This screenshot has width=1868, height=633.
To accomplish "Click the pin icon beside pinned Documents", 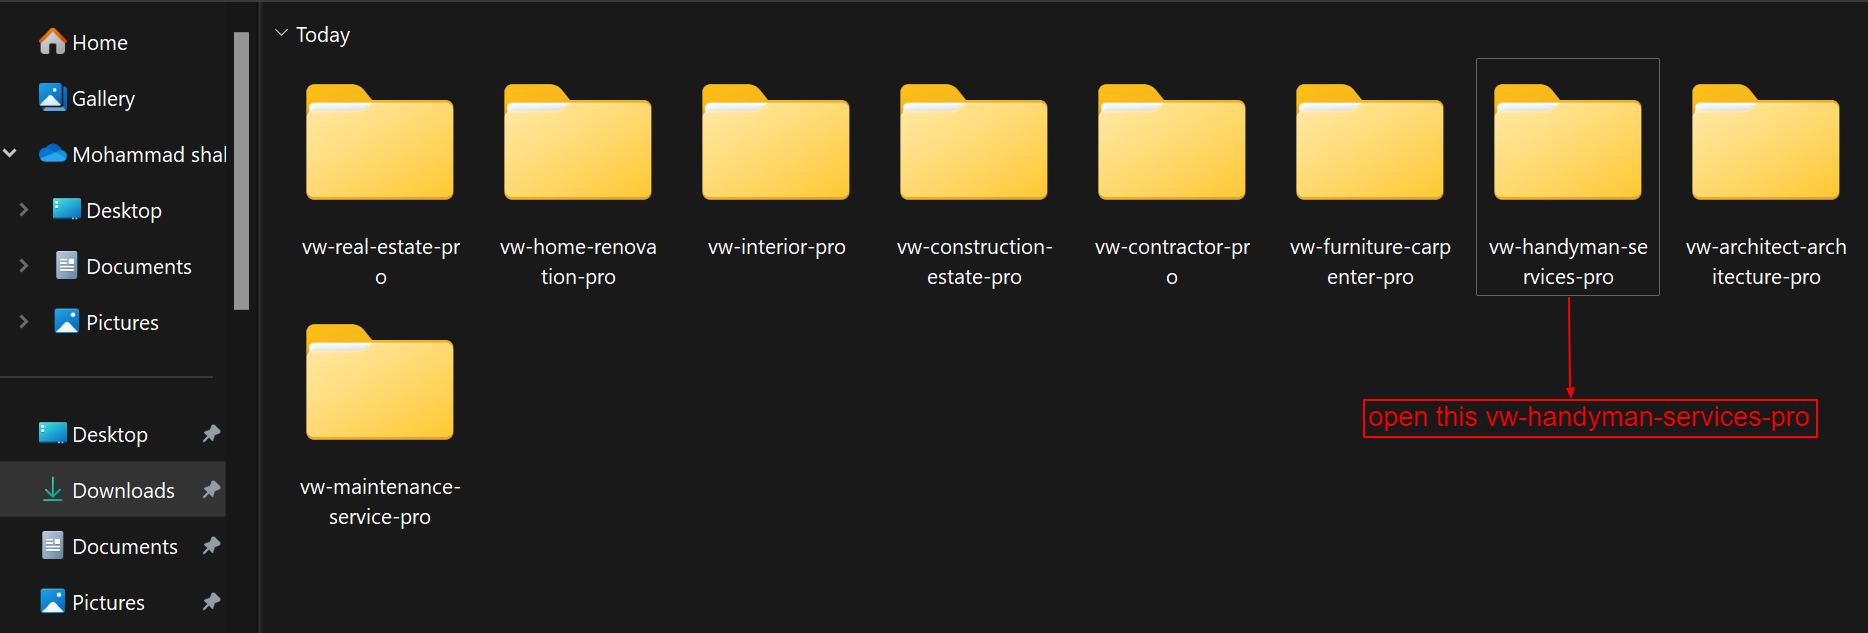I will (x=211, y=546).
